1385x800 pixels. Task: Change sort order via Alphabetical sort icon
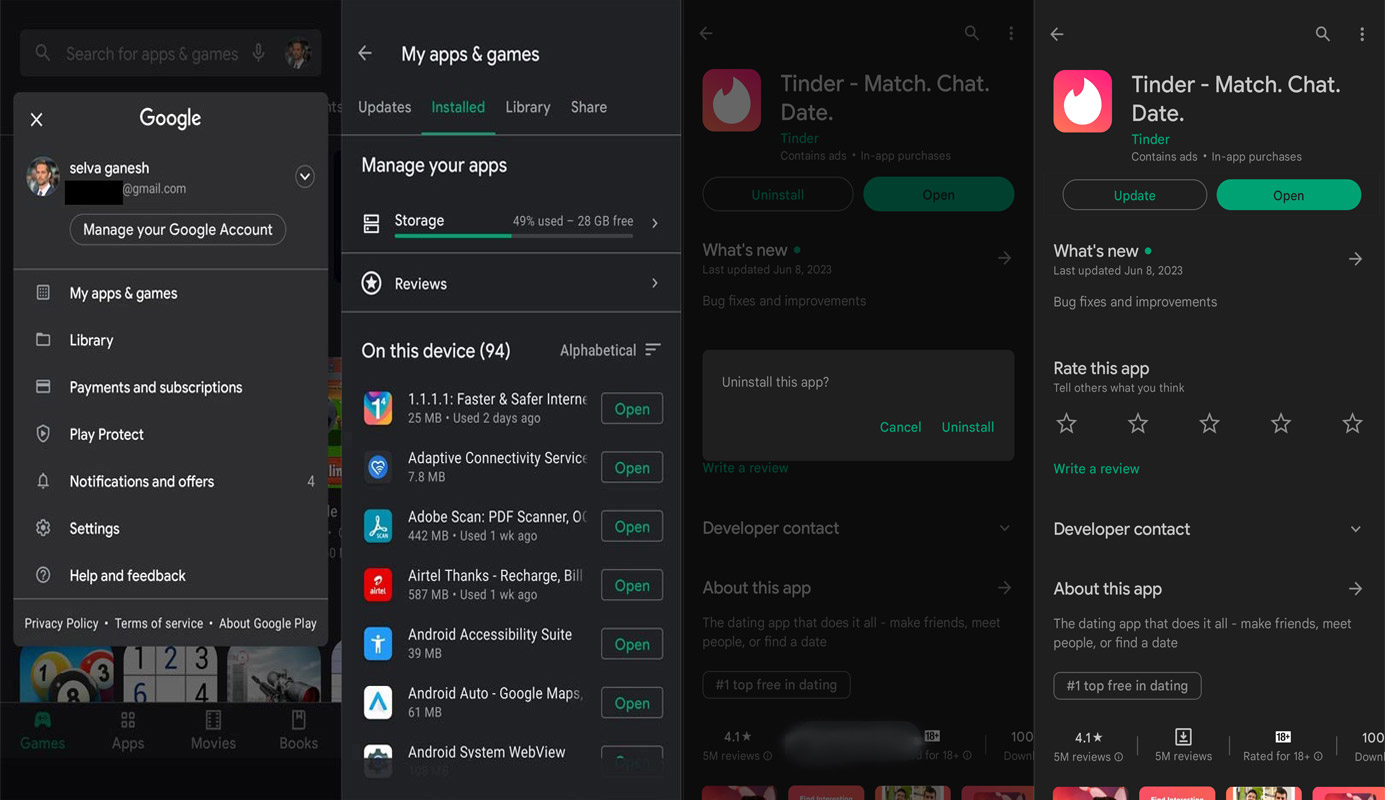[x=653, y=350]
